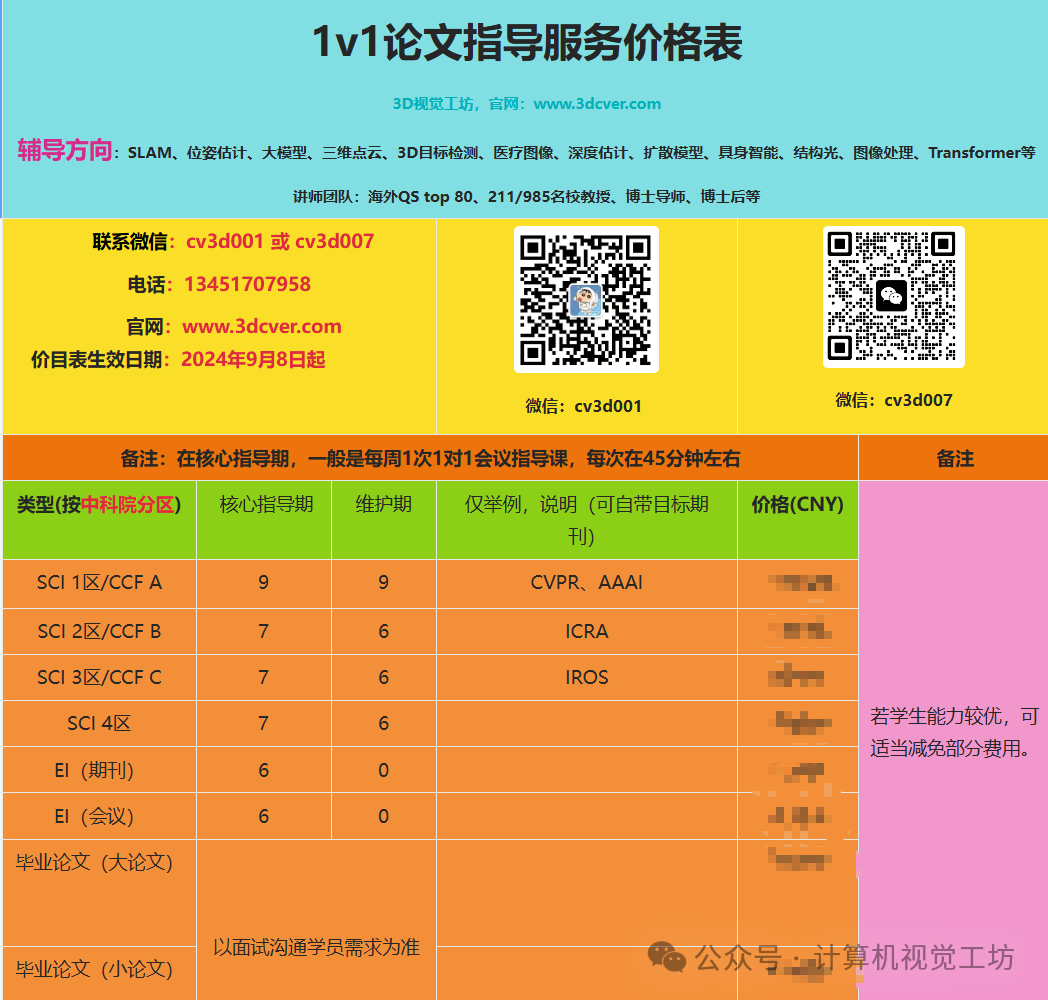Click 维护期 value 6 in SCI 3区/CCF C row

tap(384, 678)
